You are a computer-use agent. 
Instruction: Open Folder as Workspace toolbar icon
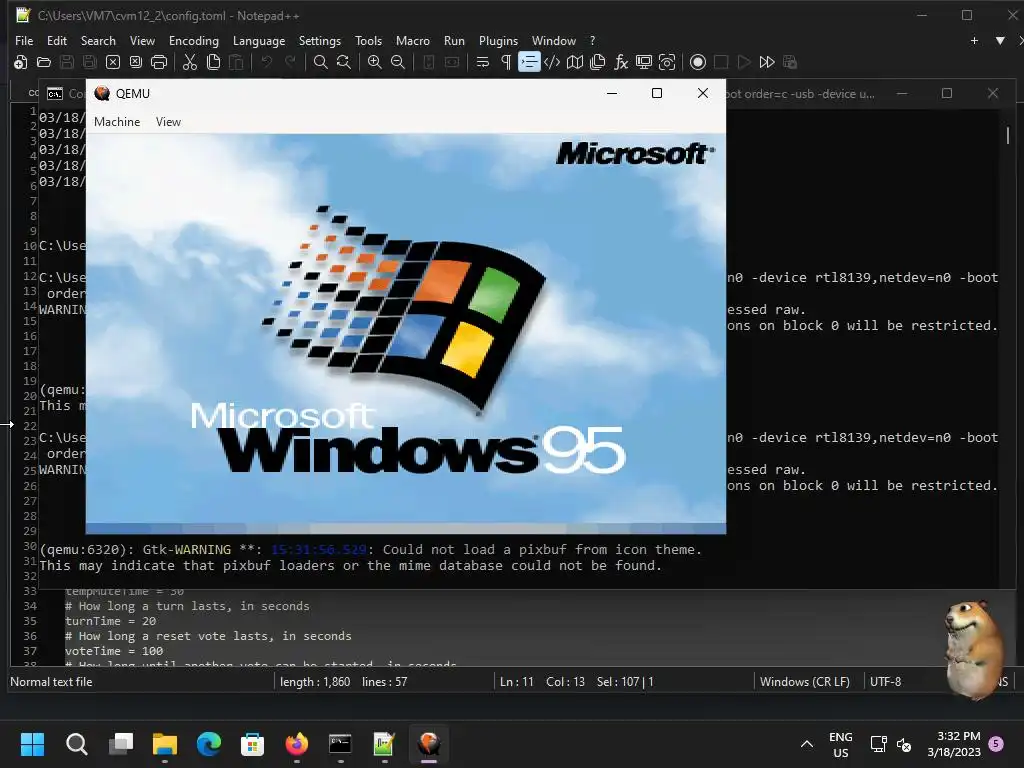(x=644, y=62)
